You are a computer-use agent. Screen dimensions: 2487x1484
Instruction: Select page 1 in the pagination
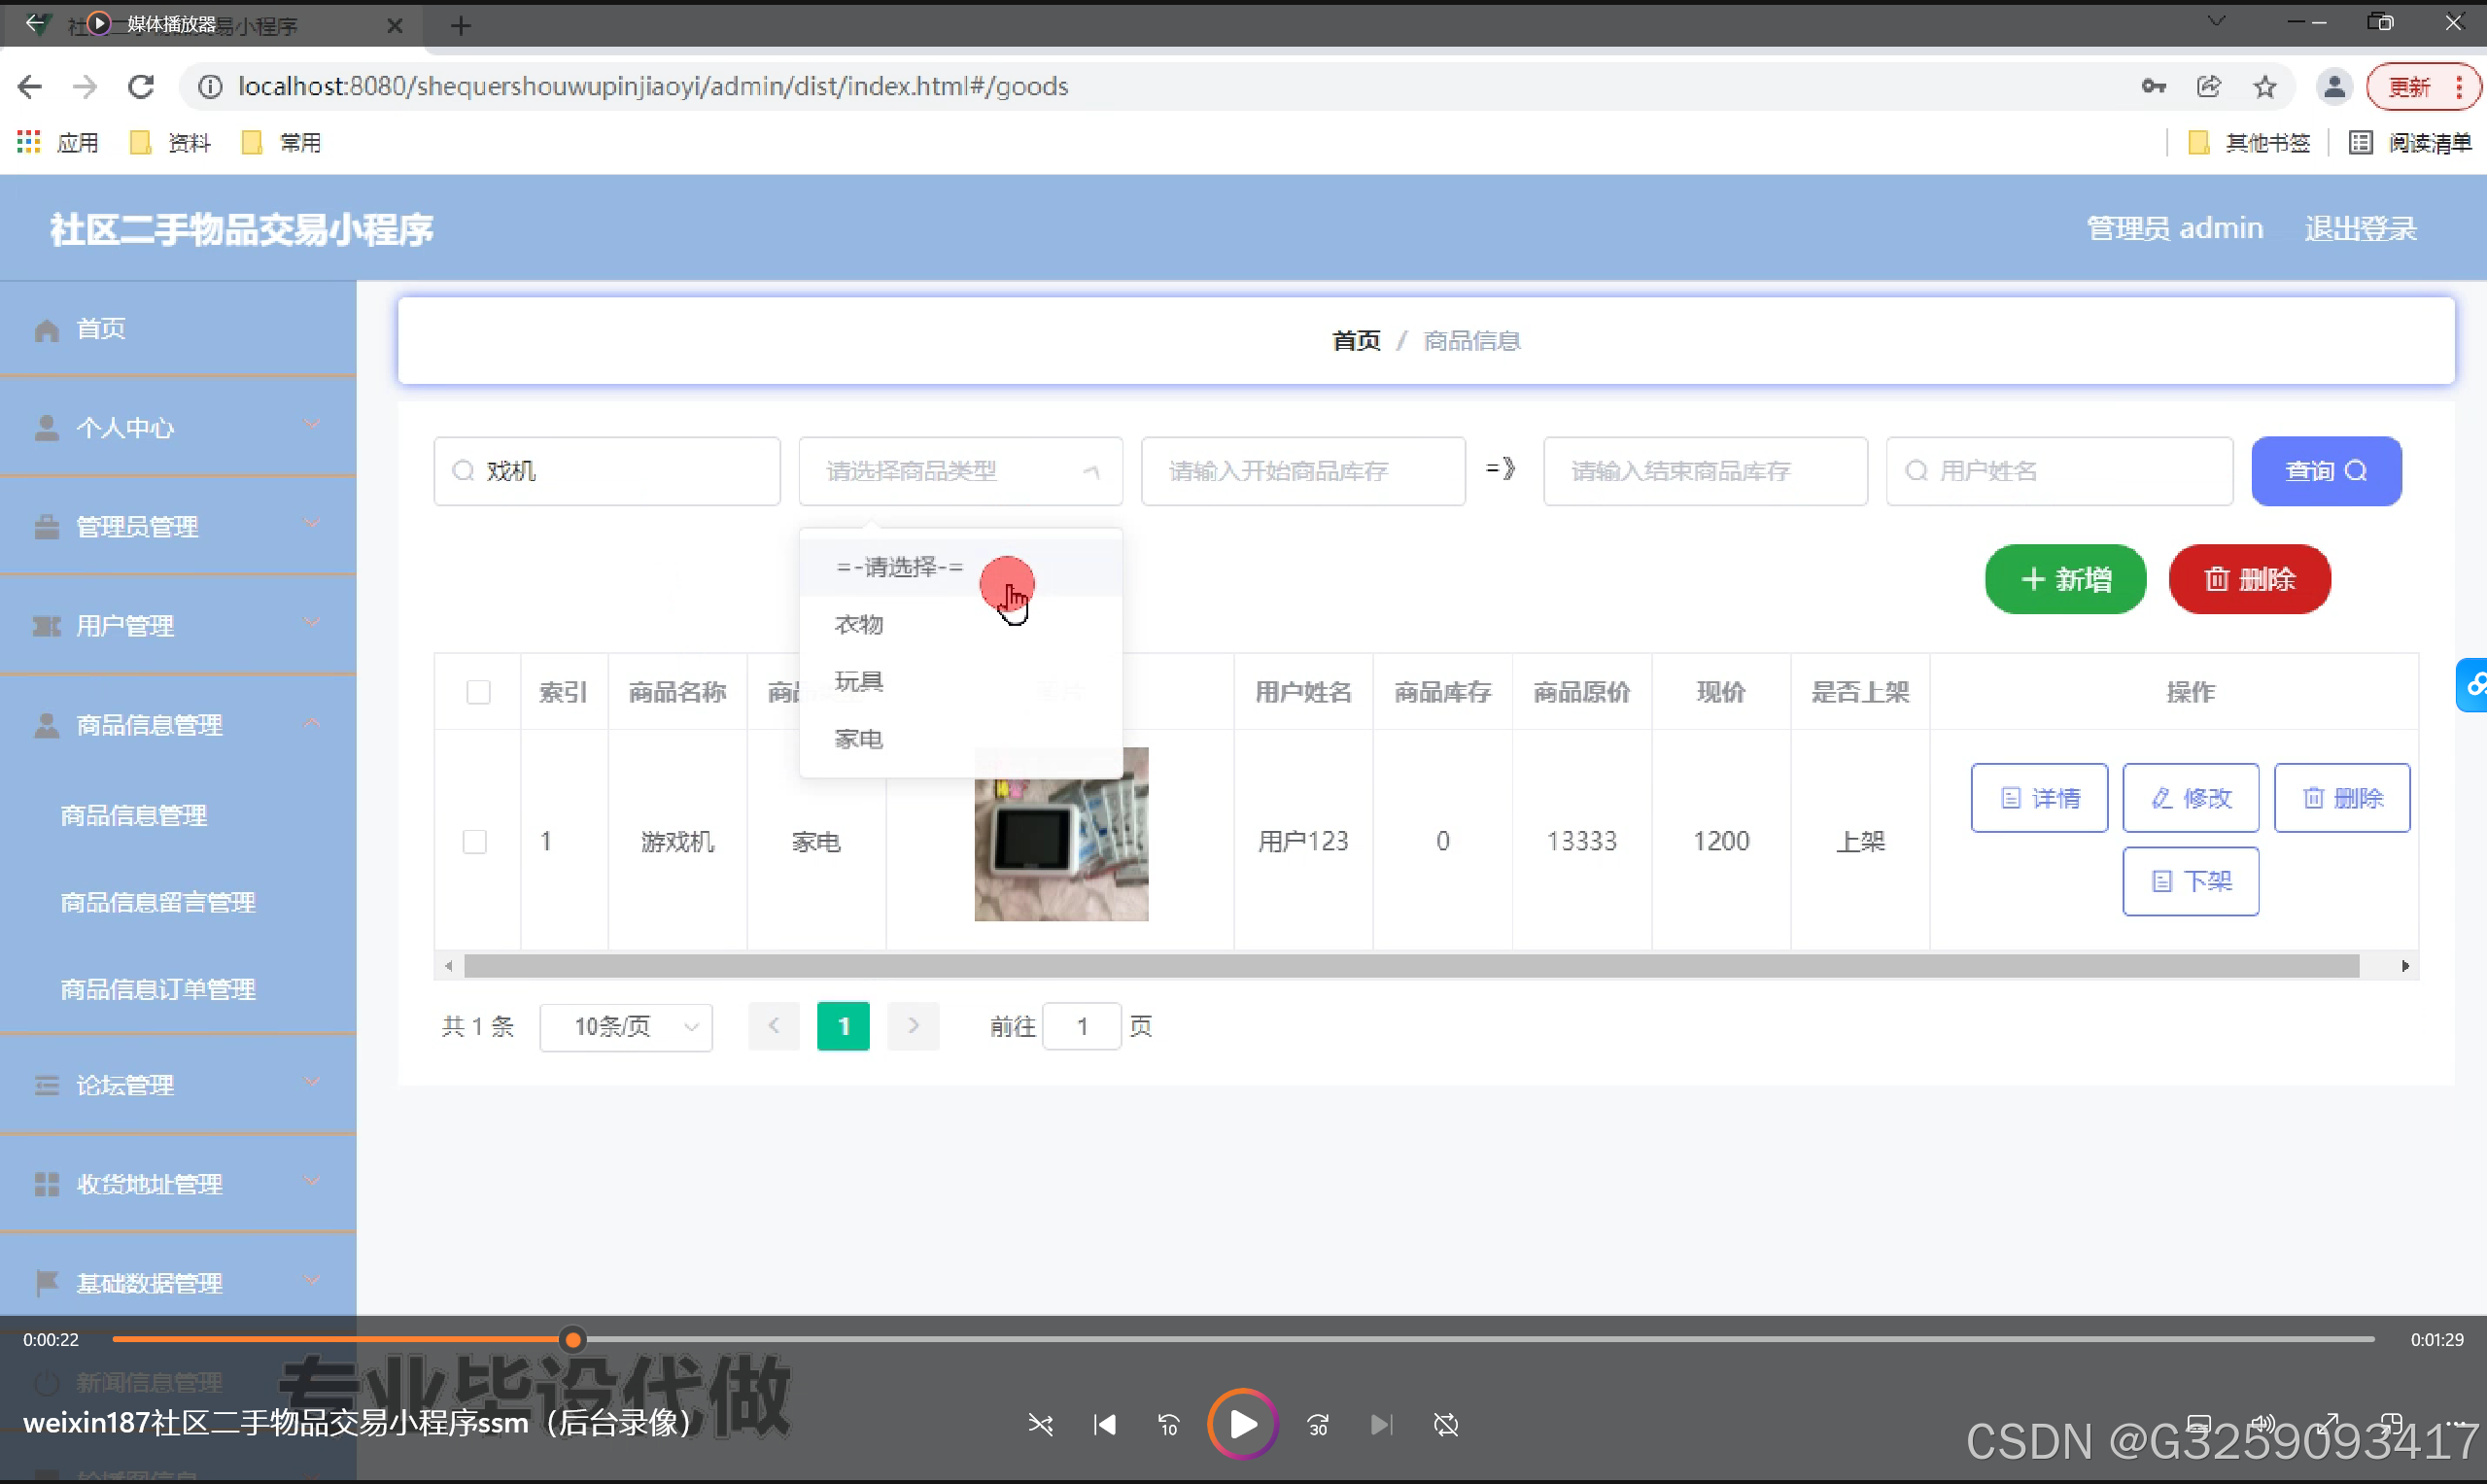(x=843, y=1027)
